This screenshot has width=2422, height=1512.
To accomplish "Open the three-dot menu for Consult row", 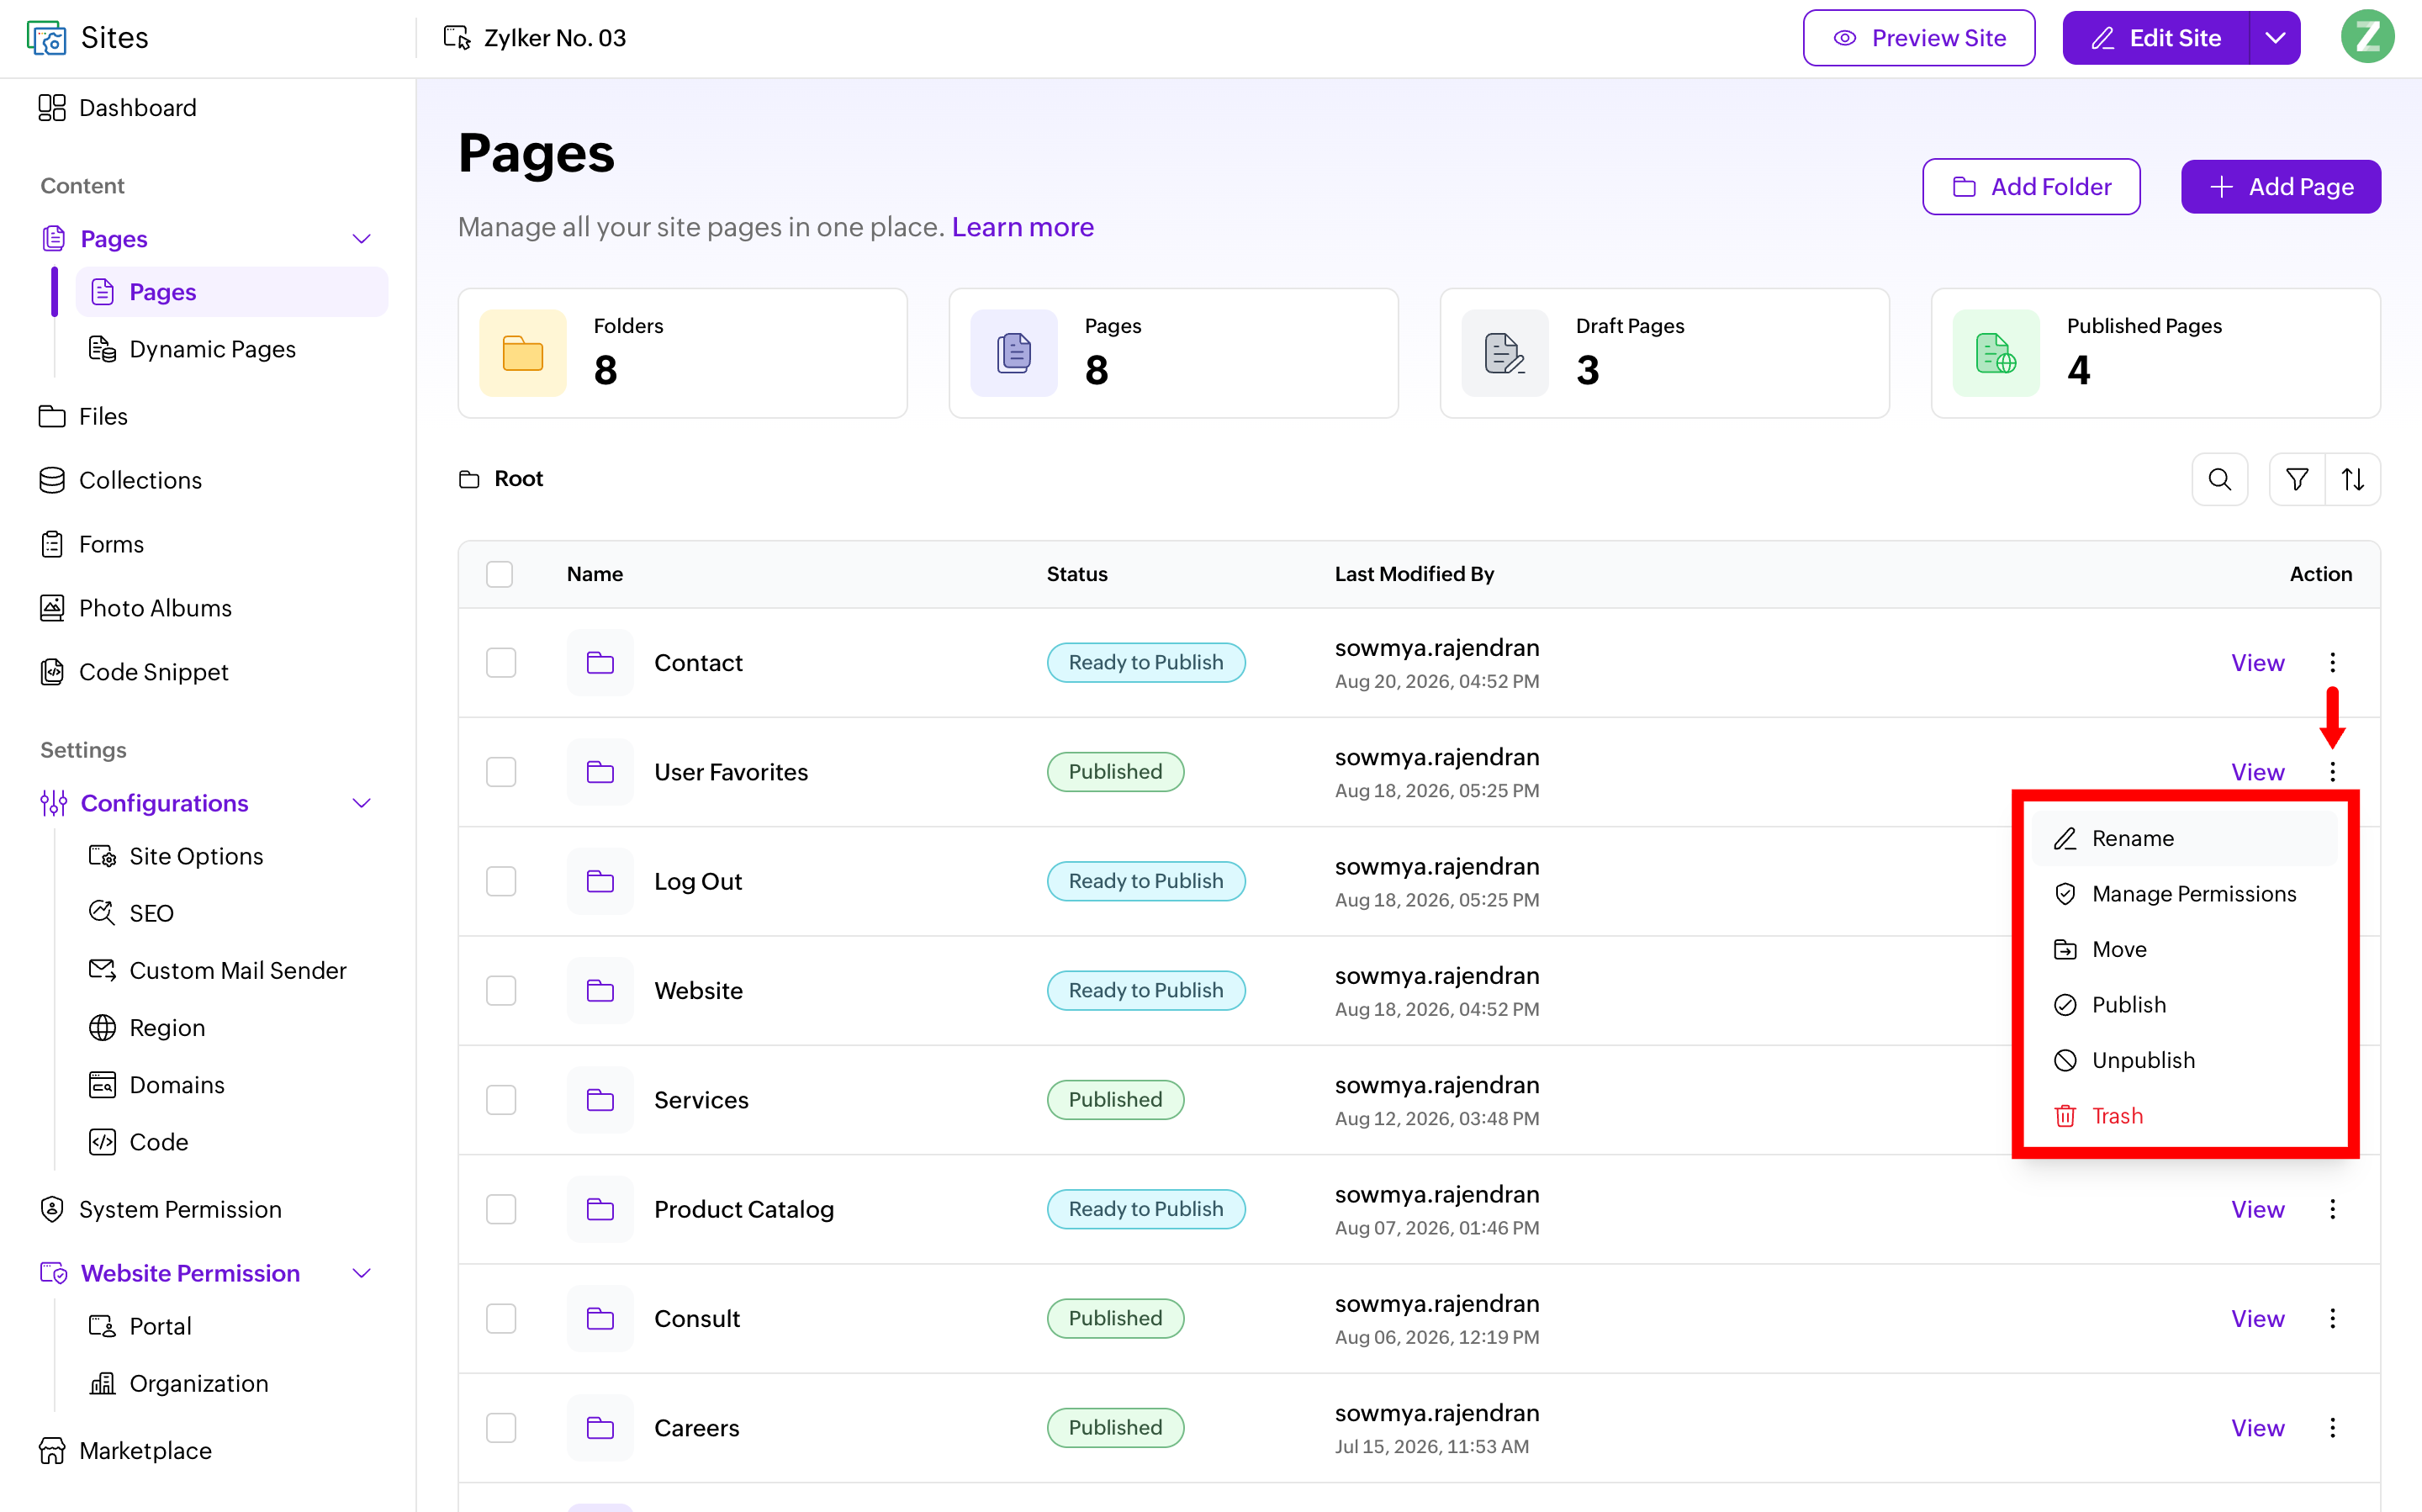I will 2332,1319.
